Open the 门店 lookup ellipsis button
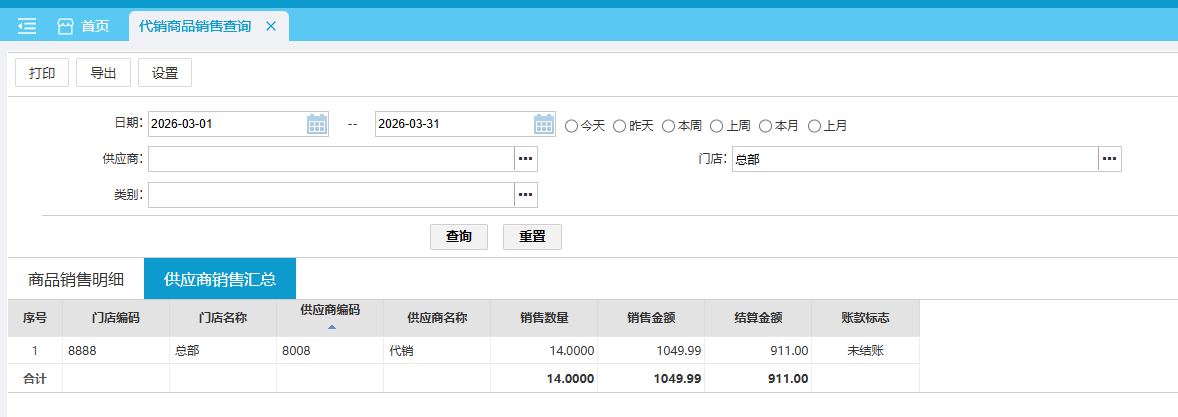The image size is (1178, 417). coord(1109,159)
